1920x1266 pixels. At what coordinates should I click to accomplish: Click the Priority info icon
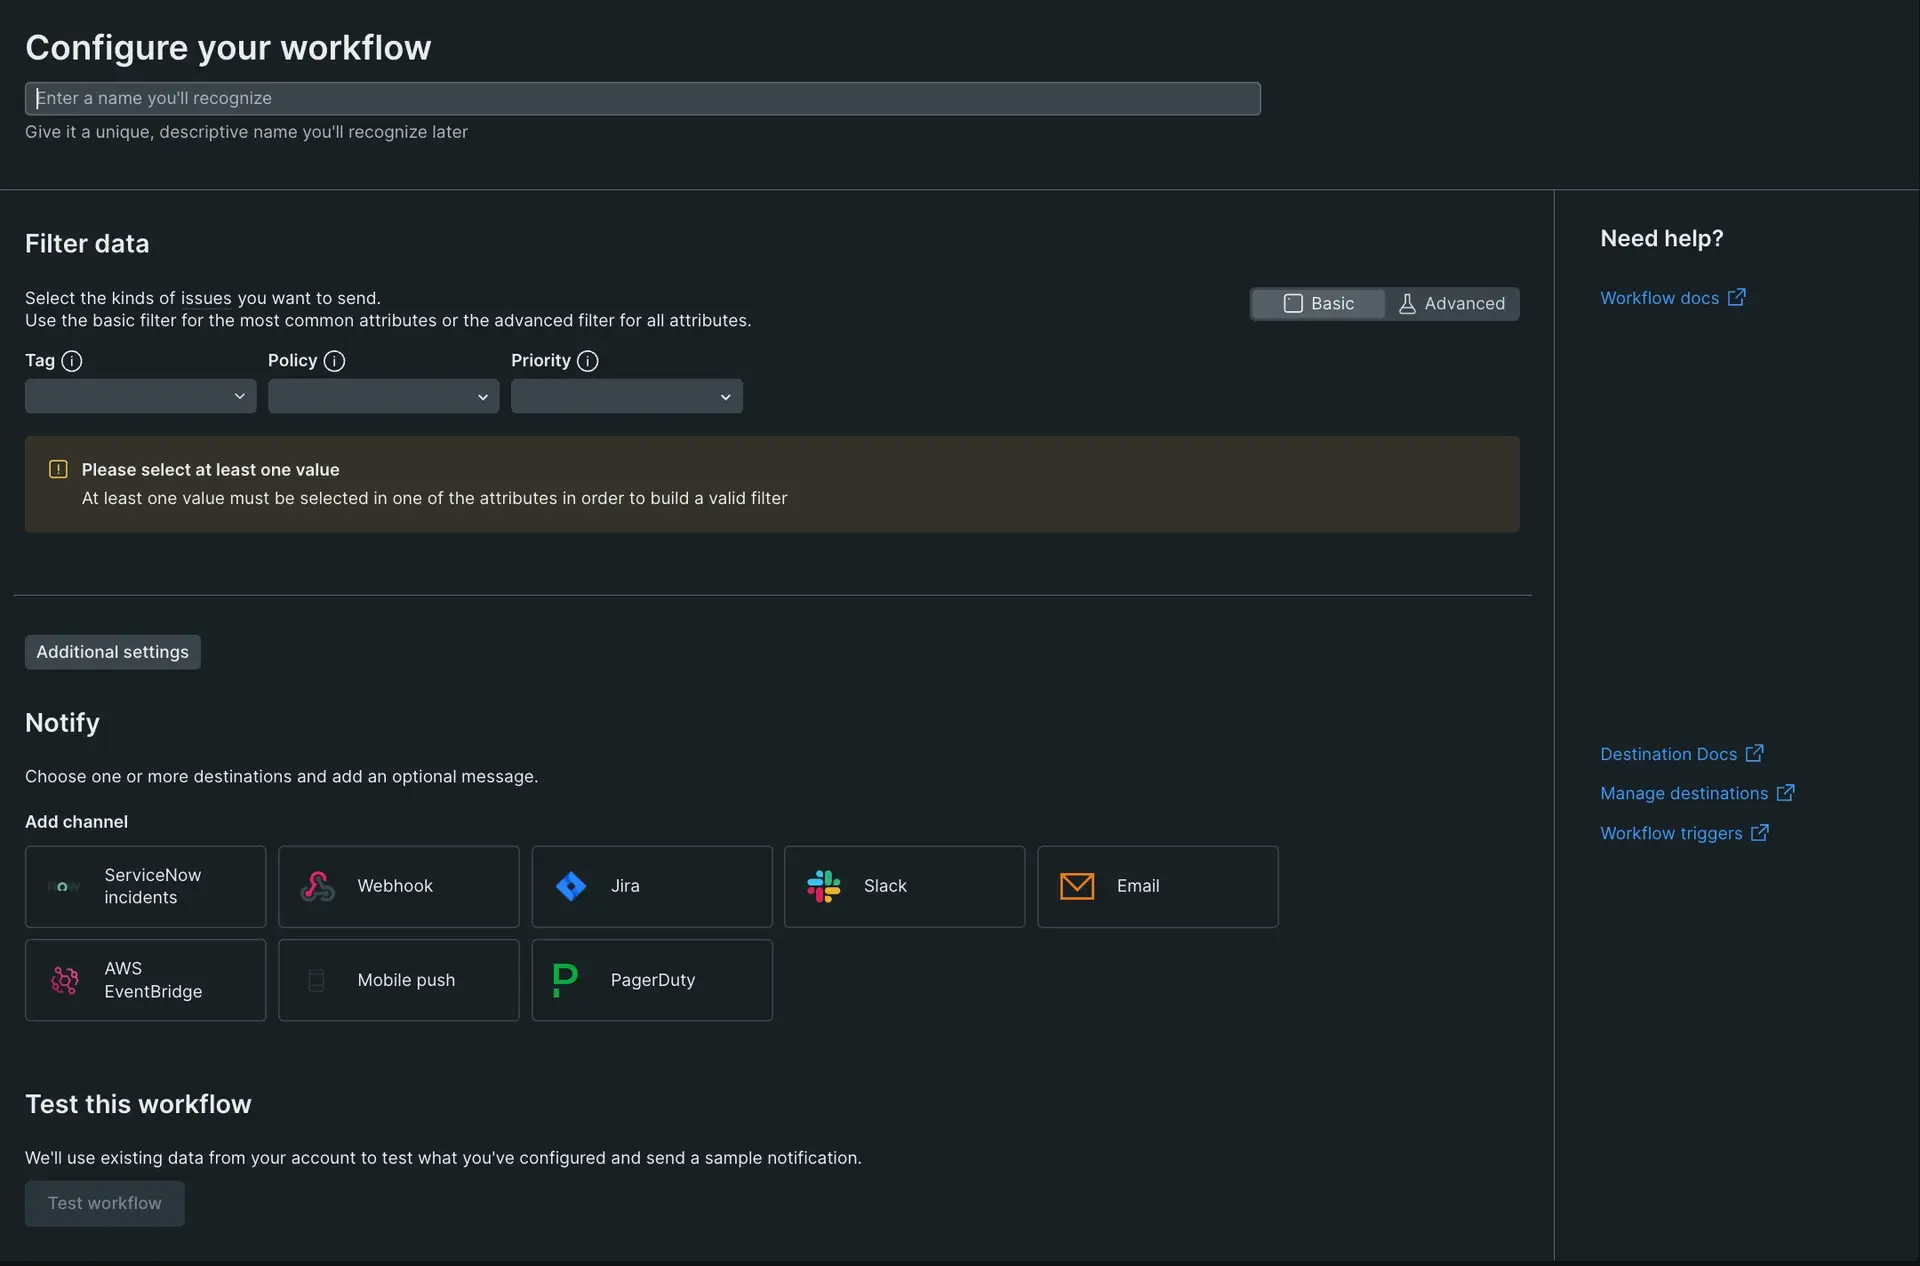588,361
